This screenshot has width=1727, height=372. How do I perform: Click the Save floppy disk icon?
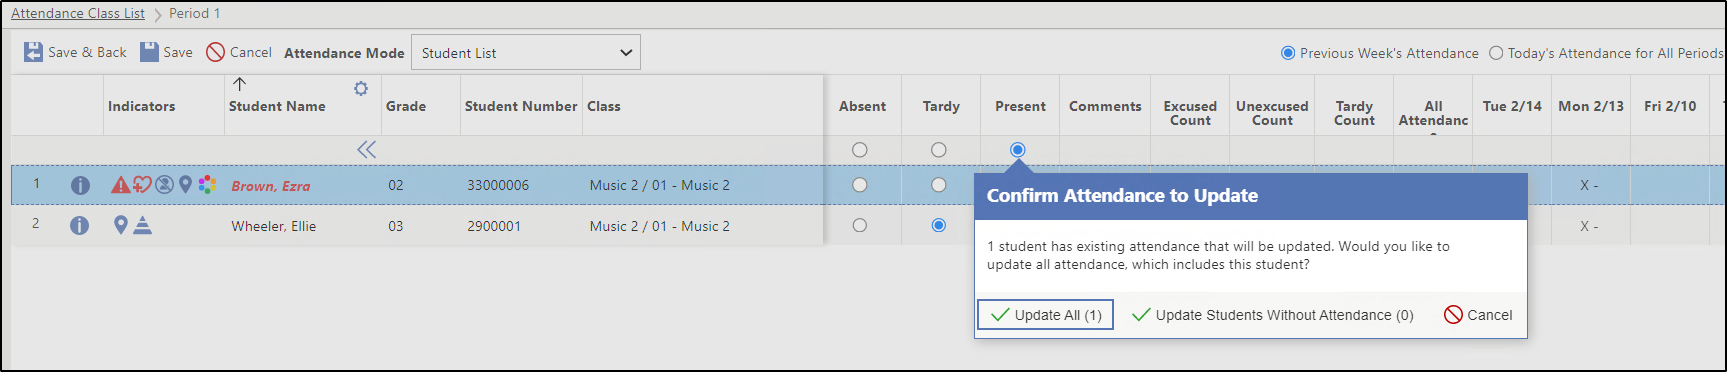point(149,52)
